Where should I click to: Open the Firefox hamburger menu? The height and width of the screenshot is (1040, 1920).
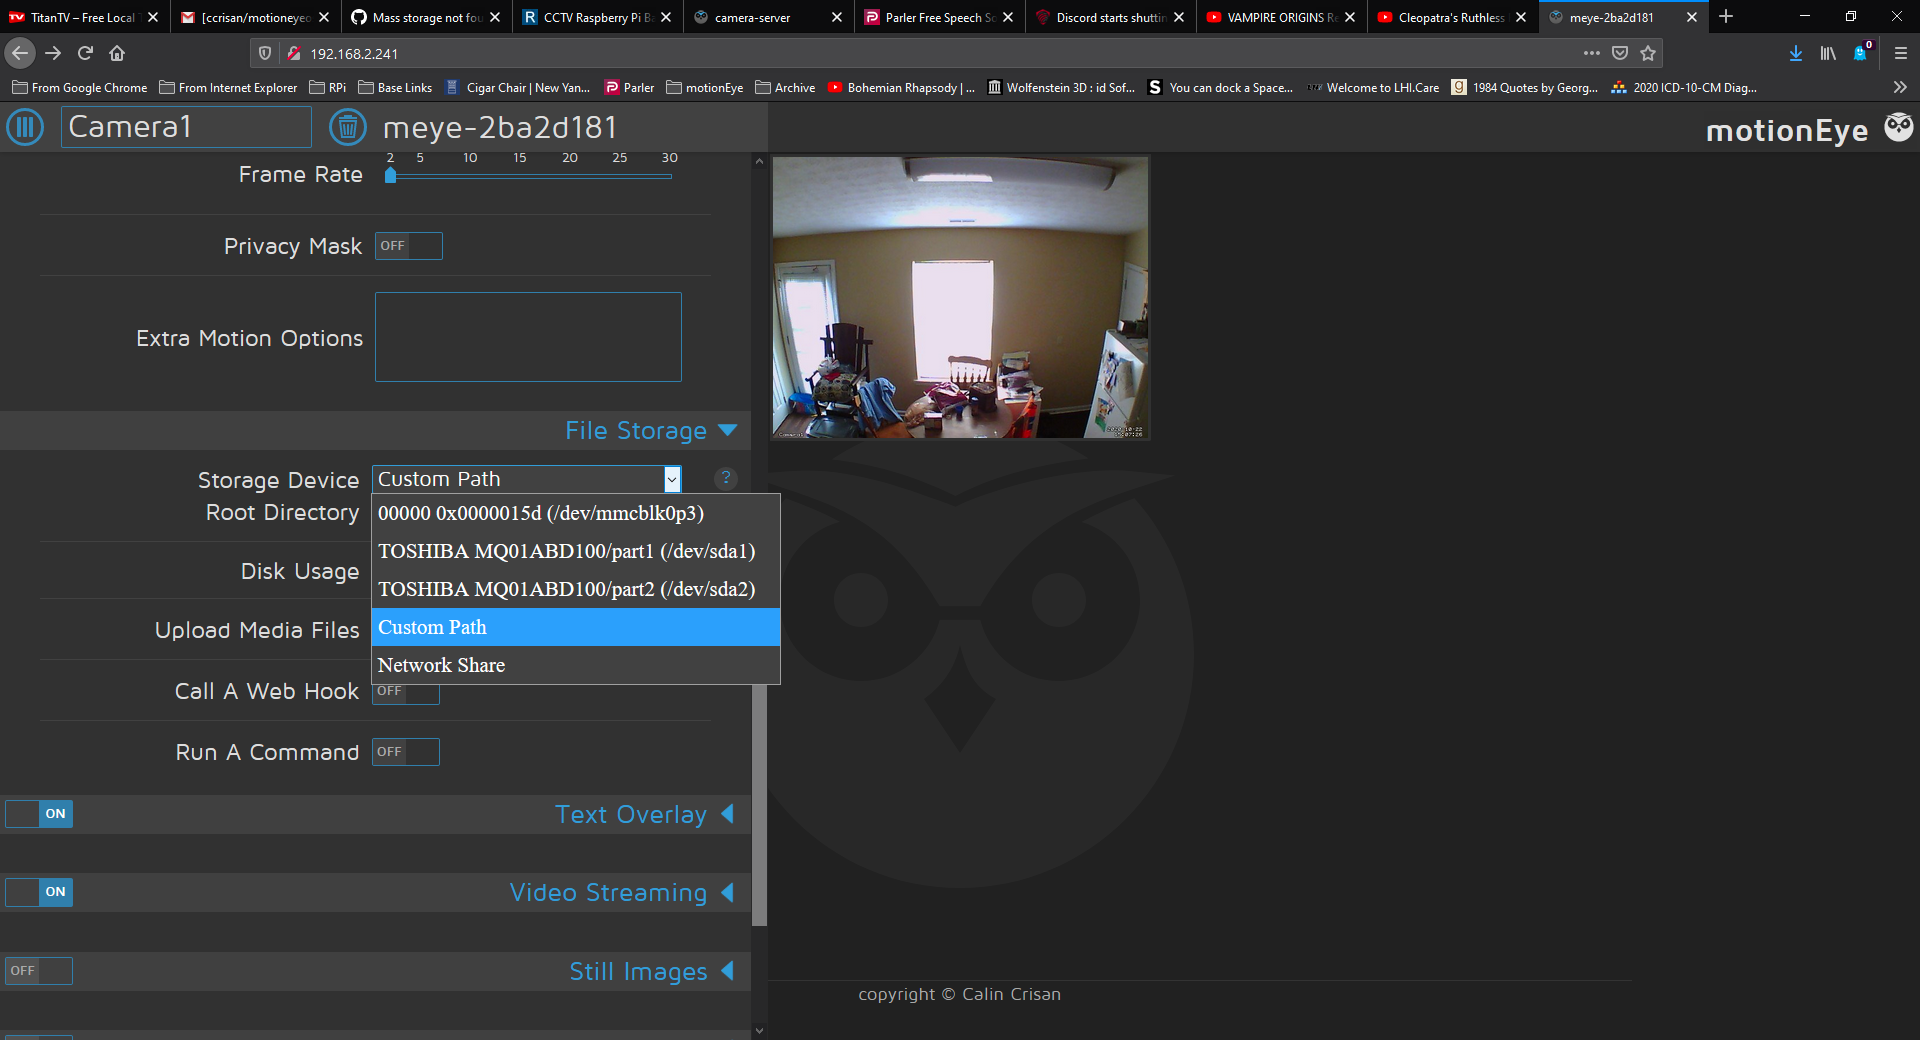click(1901, 53)
